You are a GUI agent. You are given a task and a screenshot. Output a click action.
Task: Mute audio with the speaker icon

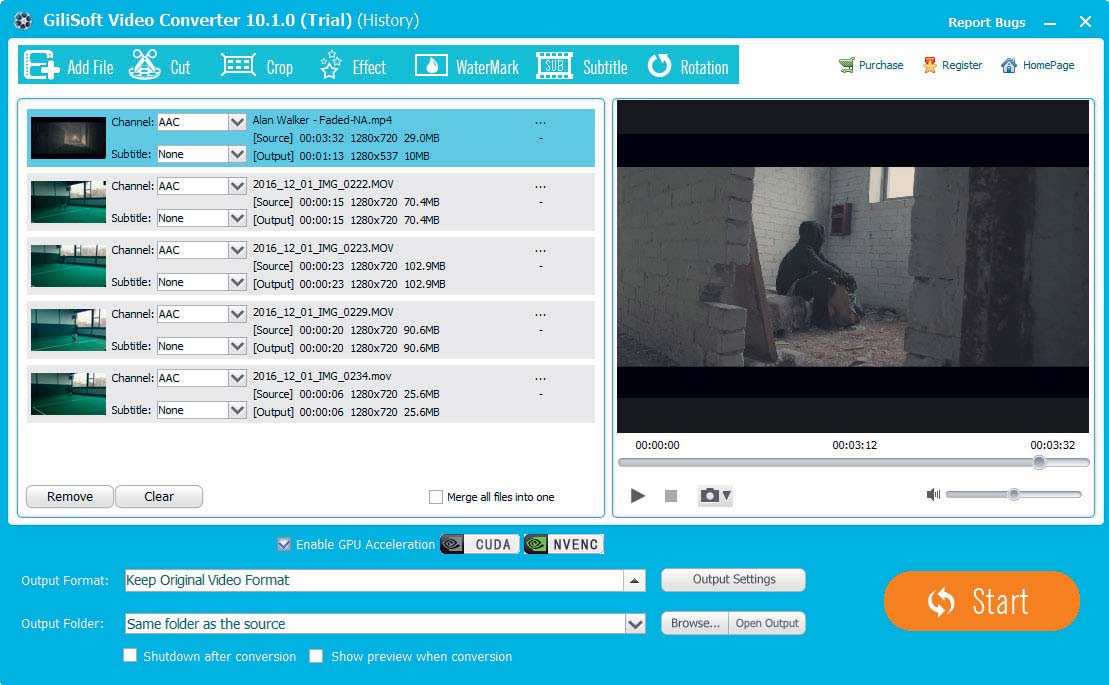click(933, 494)
